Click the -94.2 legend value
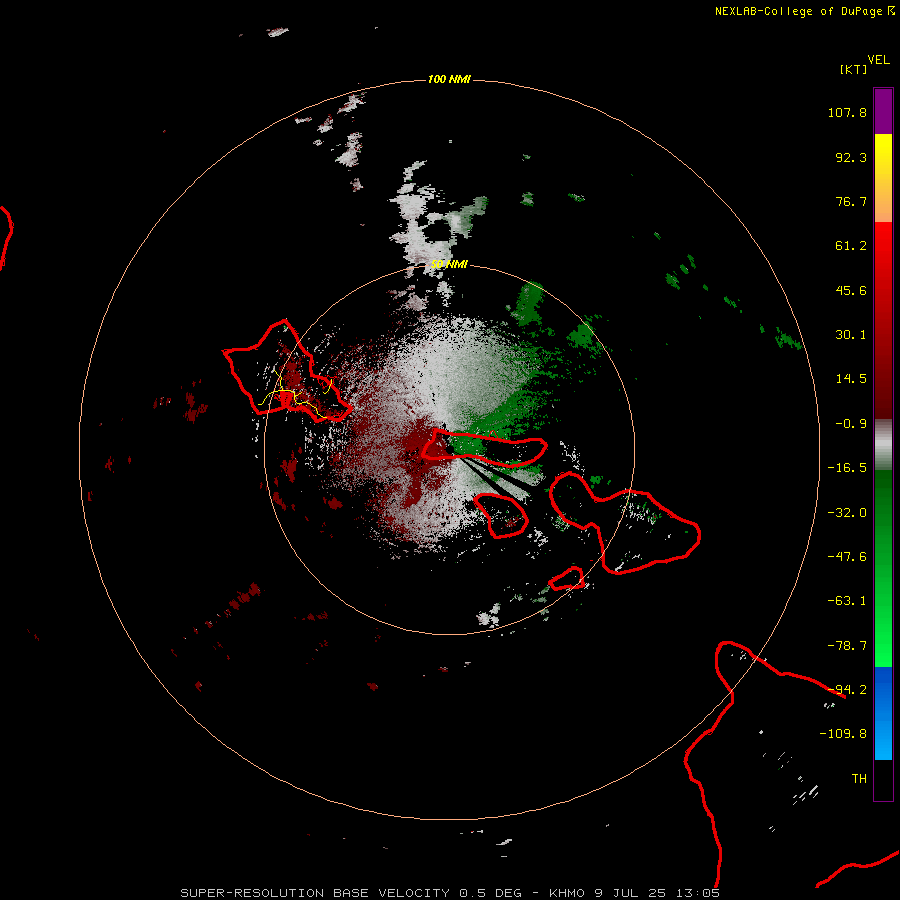 pyautogui.click(x=847, y=689)
